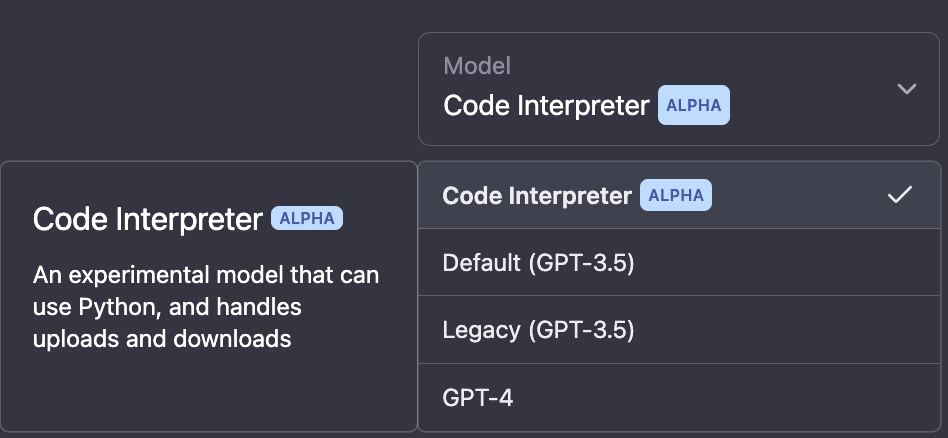Viewport: 948px width, 438px height.
Task: Click ALPHA badge in the description card
Action: click(x=307, y=219)
